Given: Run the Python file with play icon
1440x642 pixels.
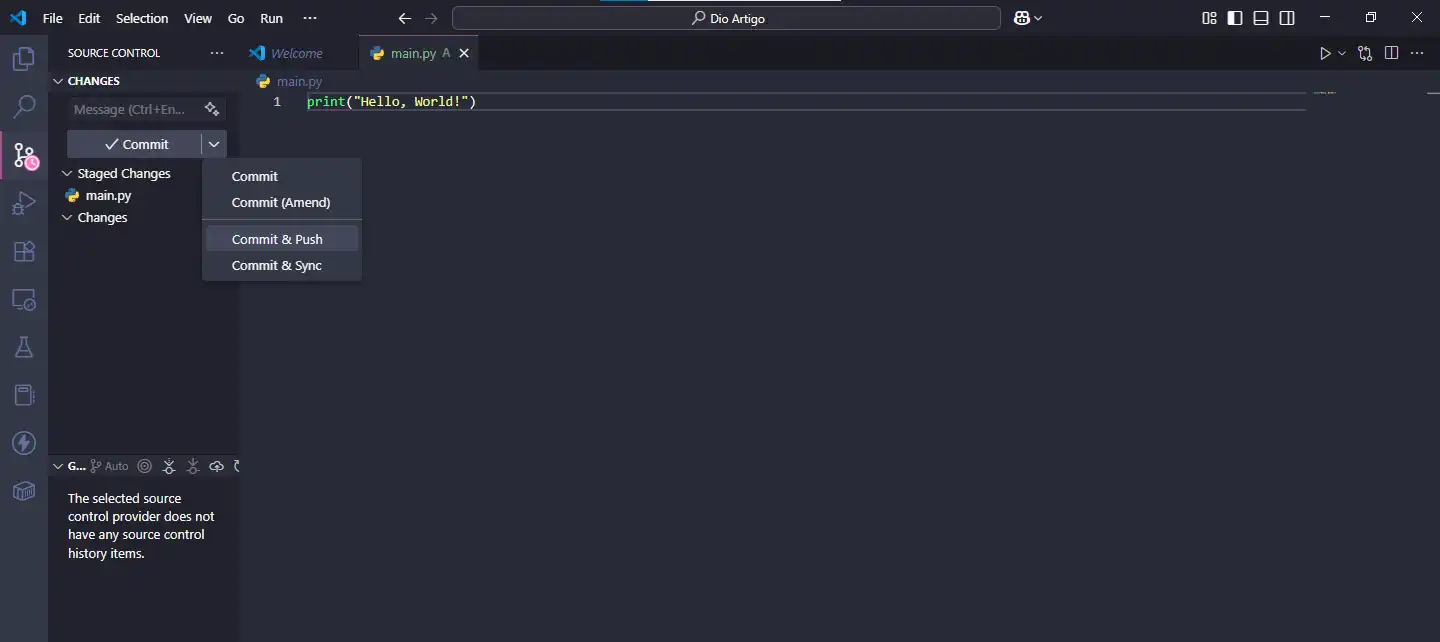Looking at the screenshot, I should (1325, 53).
